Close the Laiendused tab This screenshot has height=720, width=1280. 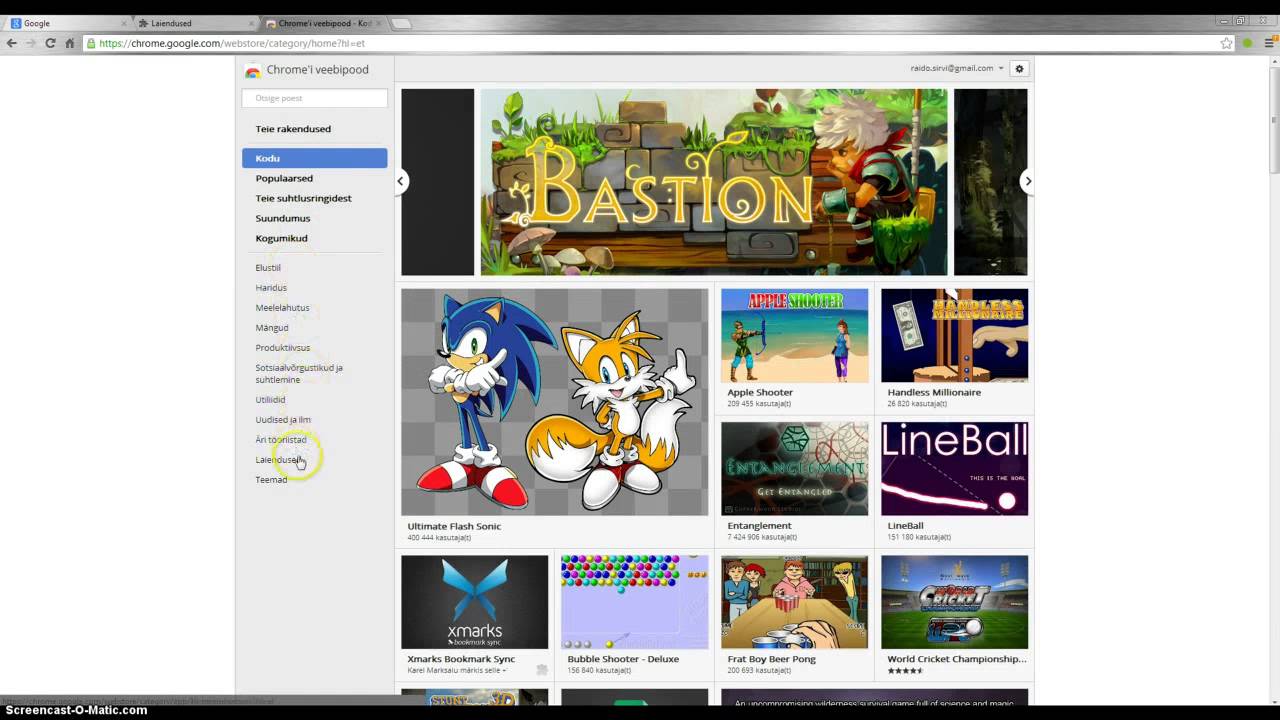253,23
